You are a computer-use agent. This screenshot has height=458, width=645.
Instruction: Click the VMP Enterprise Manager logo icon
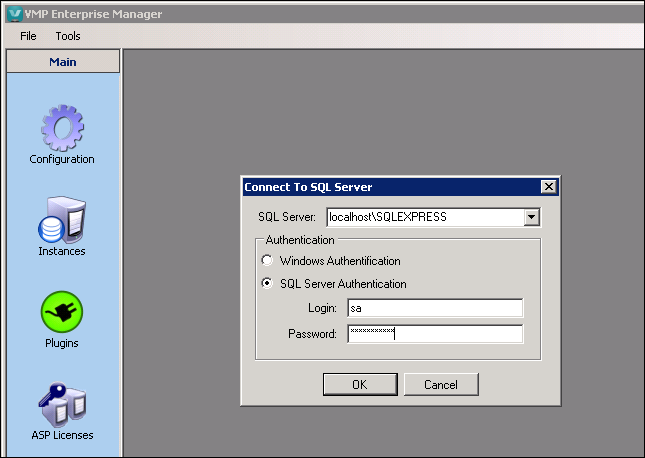coord(15,14)
